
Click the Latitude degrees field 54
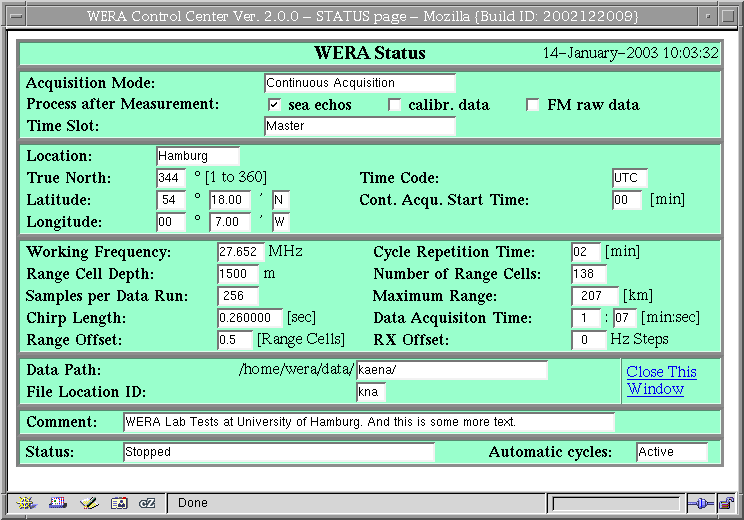click(x=171, y=200)
